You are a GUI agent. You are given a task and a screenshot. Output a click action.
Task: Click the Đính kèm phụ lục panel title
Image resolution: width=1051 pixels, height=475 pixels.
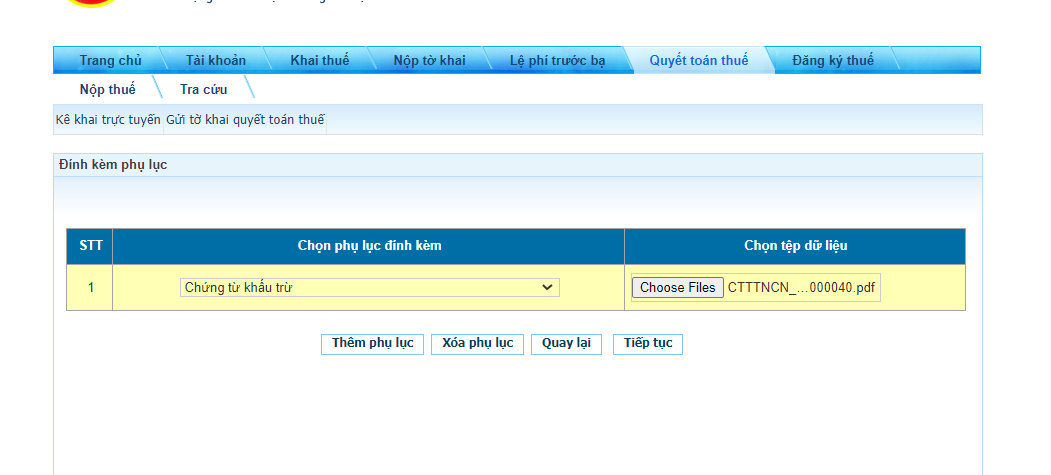coord(112,165)
